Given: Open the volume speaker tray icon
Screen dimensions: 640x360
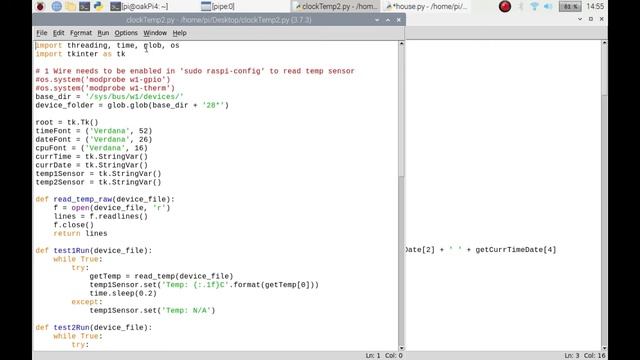Looking at the screenshot, I should (548, 6).
